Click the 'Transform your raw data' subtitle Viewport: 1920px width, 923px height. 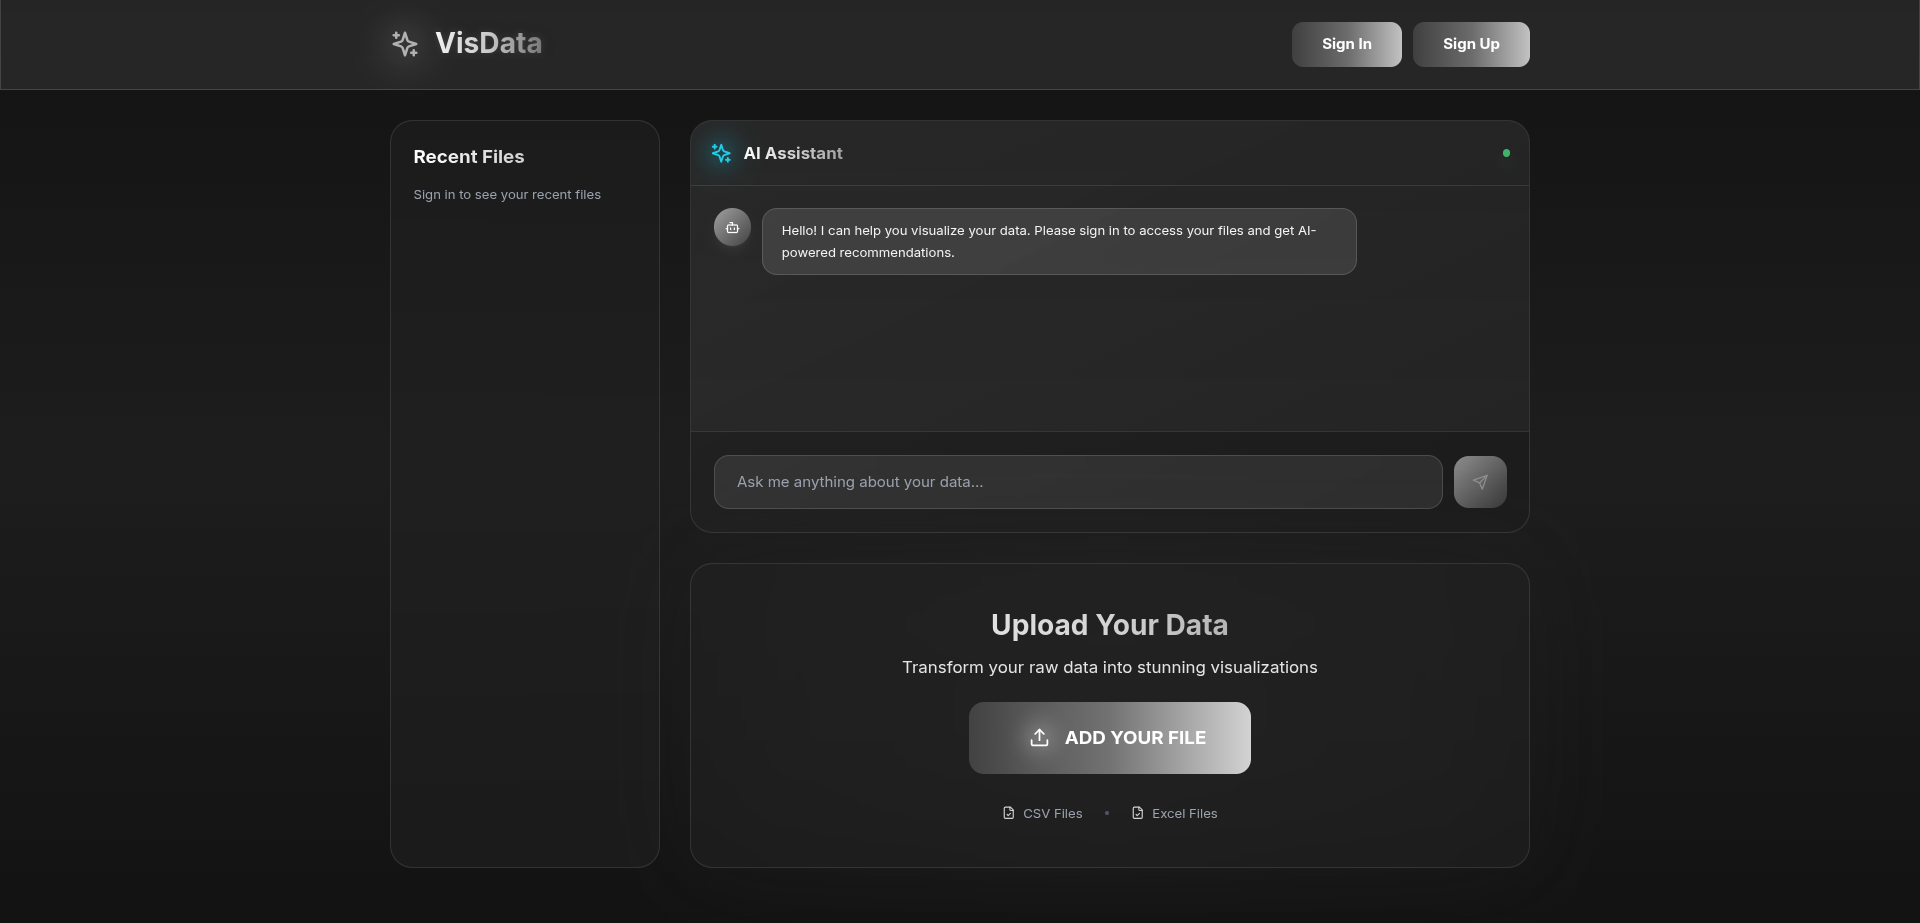click(1109, 667)
